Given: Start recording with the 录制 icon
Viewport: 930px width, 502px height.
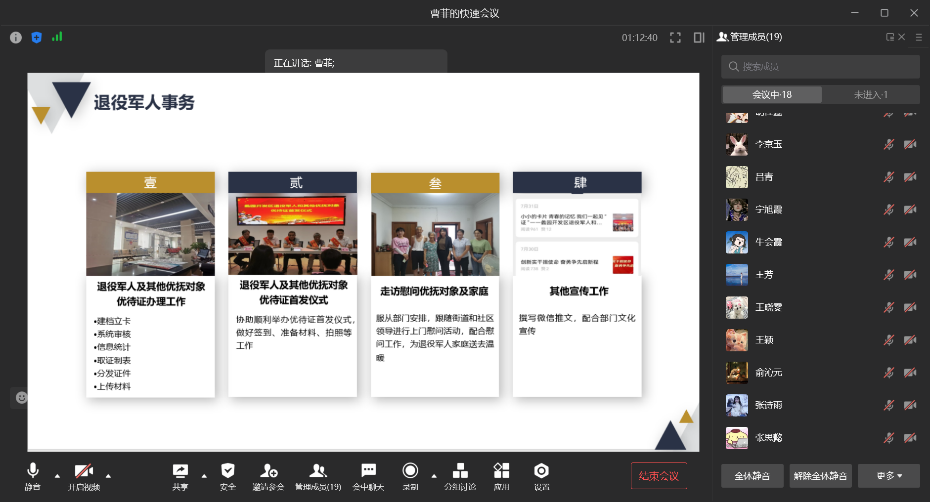Looking at the screenshot, I should (x=410, y=470).
